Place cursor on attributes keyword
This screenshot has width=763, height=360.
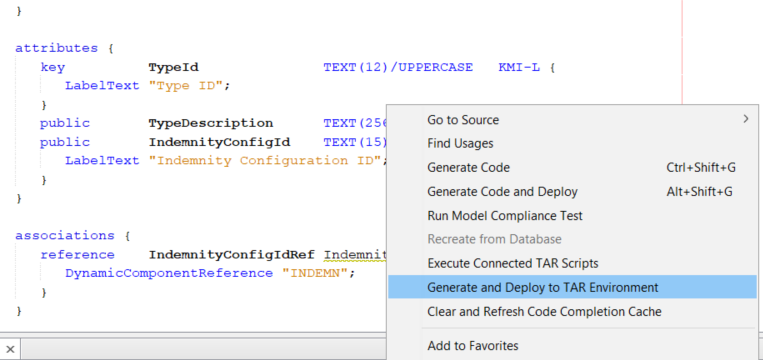pyautogui.click(x=56, y=48)
